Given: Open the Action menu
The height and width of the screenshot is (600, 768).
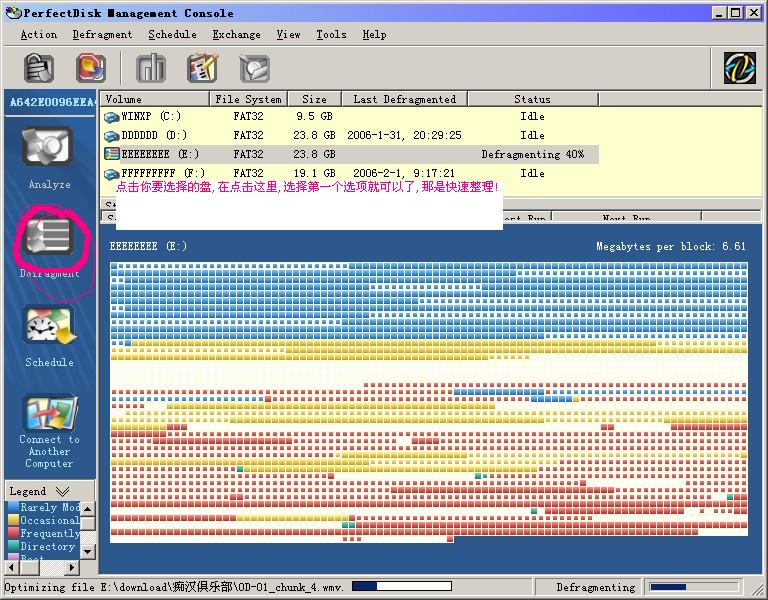Looking at the screenshot, I should [39, 34].
